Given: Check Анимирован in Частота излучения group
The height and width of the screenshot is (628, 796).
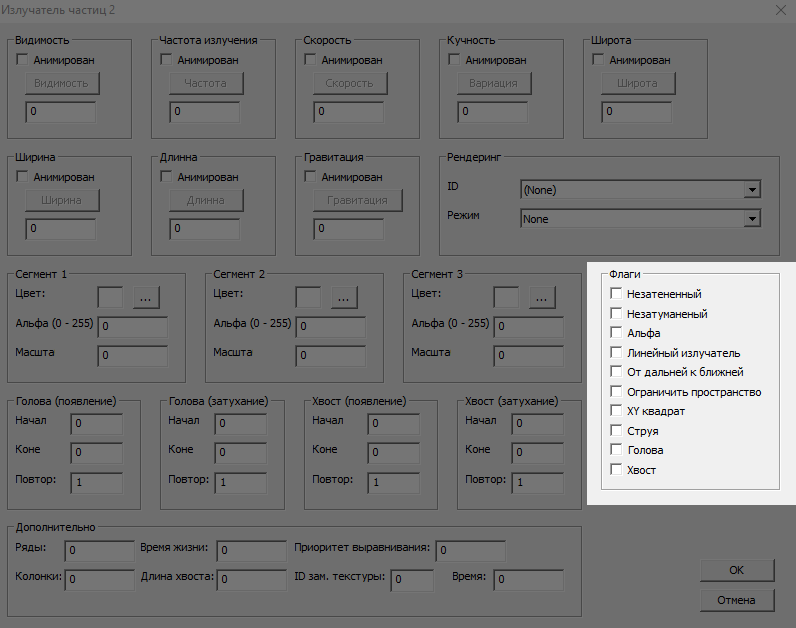Looking at the screenshot, I should pos(166,59).
